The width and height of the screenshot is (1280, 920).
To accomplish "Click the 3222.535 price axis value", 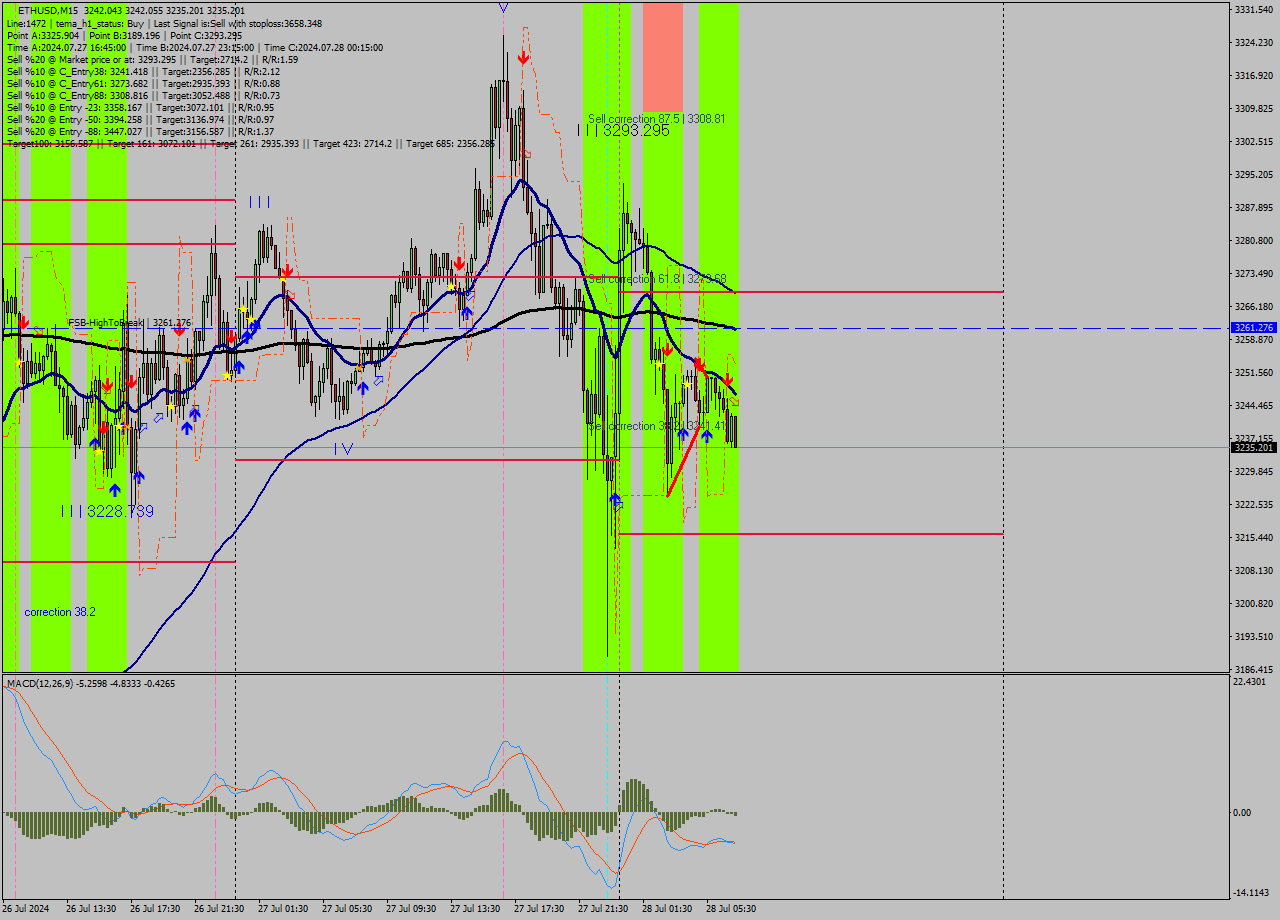I will tap(1253, 504).
